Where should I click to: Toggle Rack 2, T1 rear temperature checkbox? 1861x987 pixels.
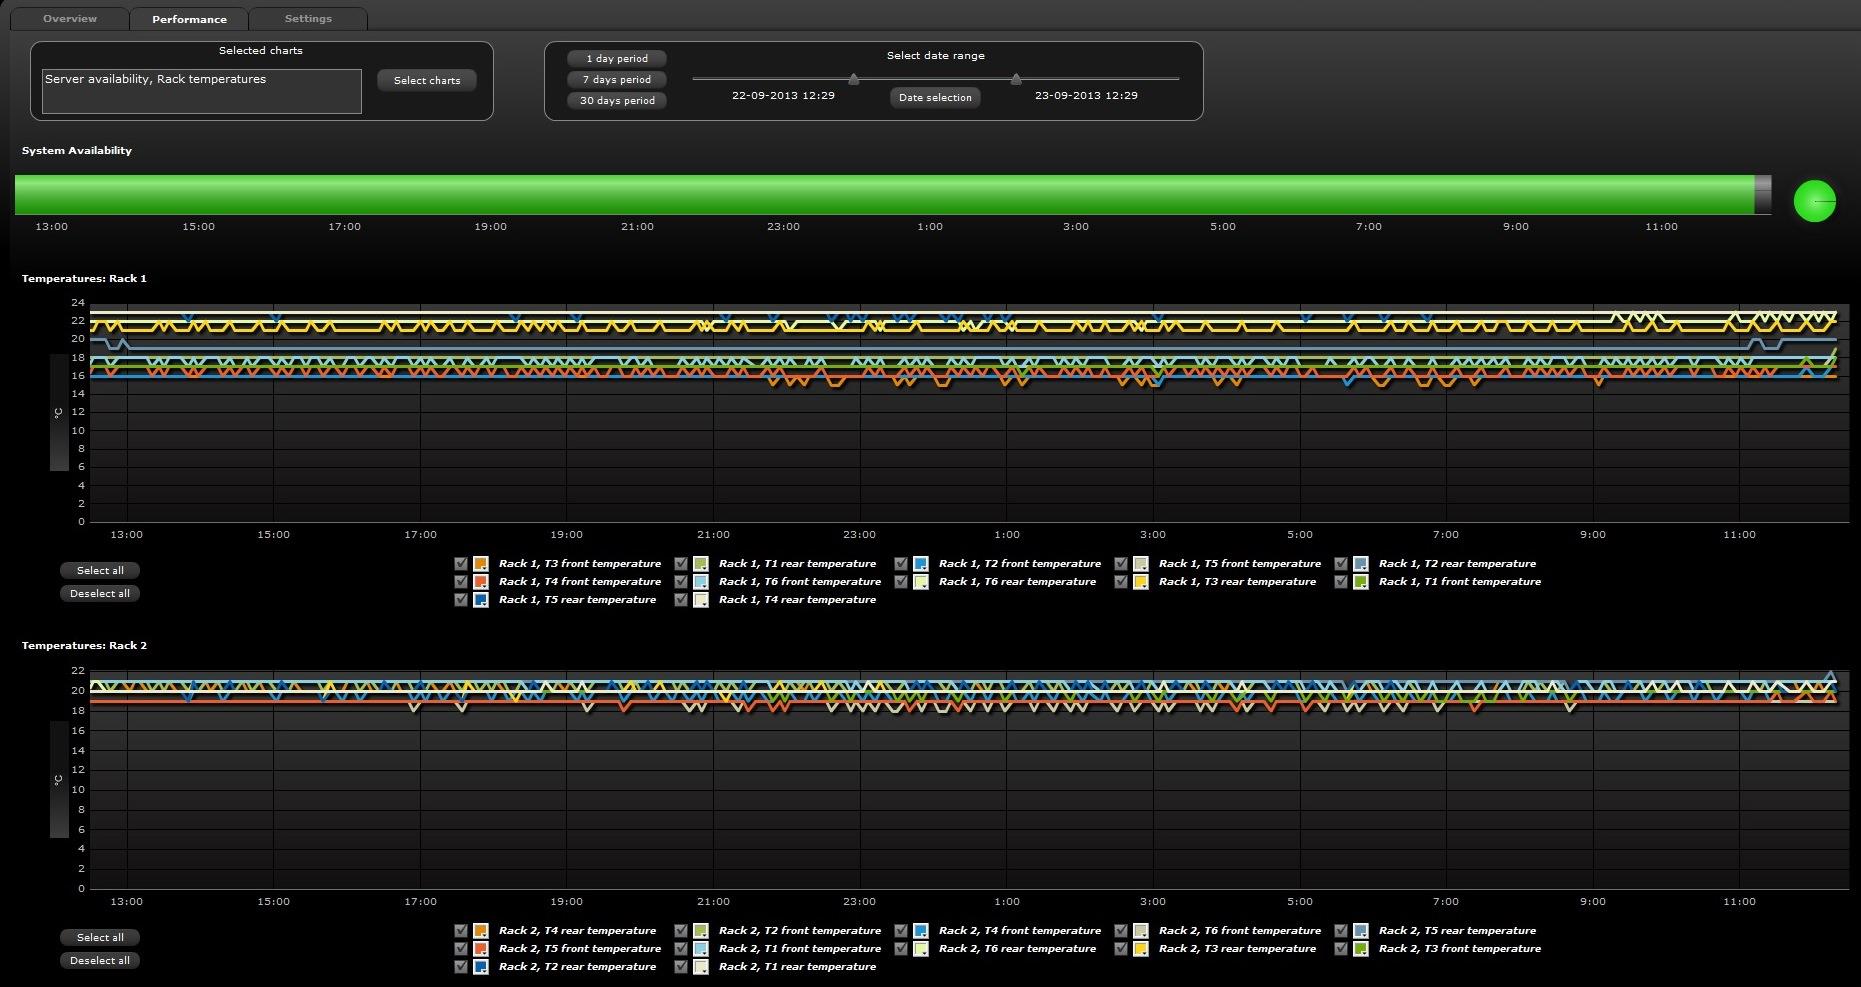(x=681, y=967)
